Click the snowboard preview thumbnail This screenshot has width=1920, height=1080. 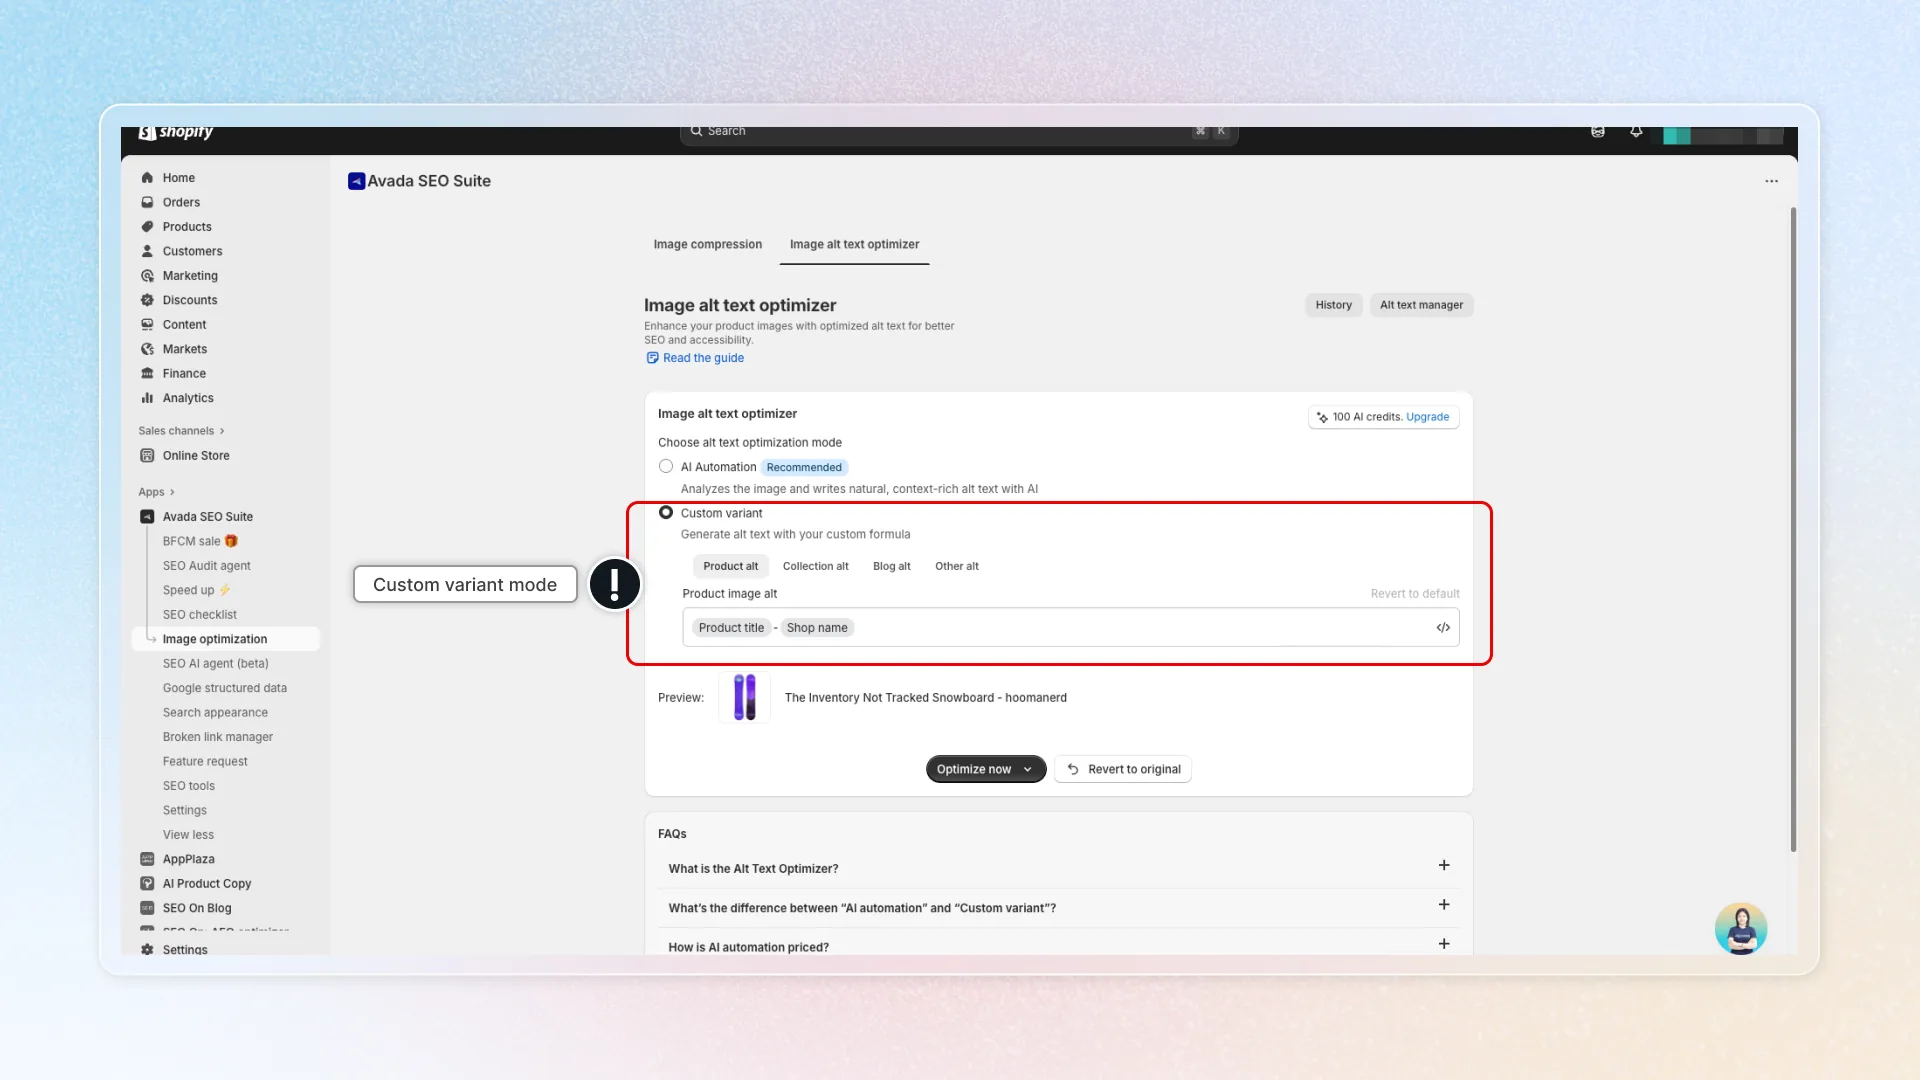(745, 698)
